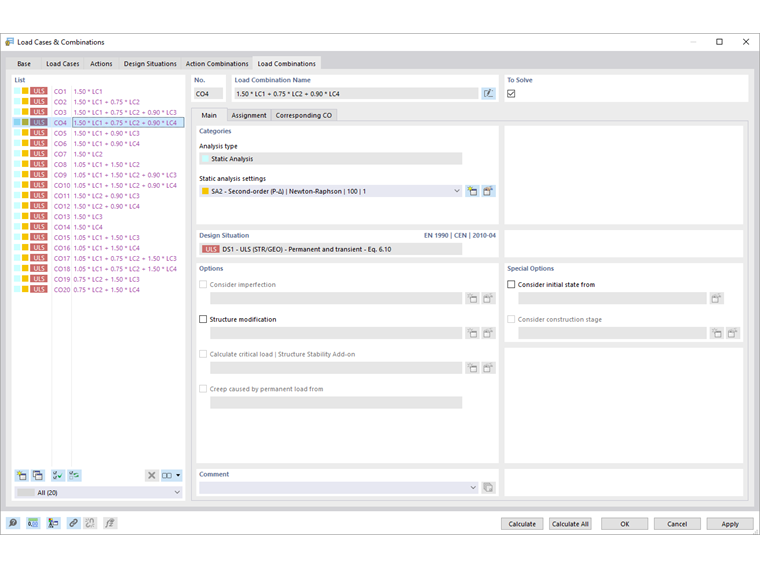Enable Consider initial state from checkbox
The width and height of the screenshot is (760, 569).
[x=511, y=284]
